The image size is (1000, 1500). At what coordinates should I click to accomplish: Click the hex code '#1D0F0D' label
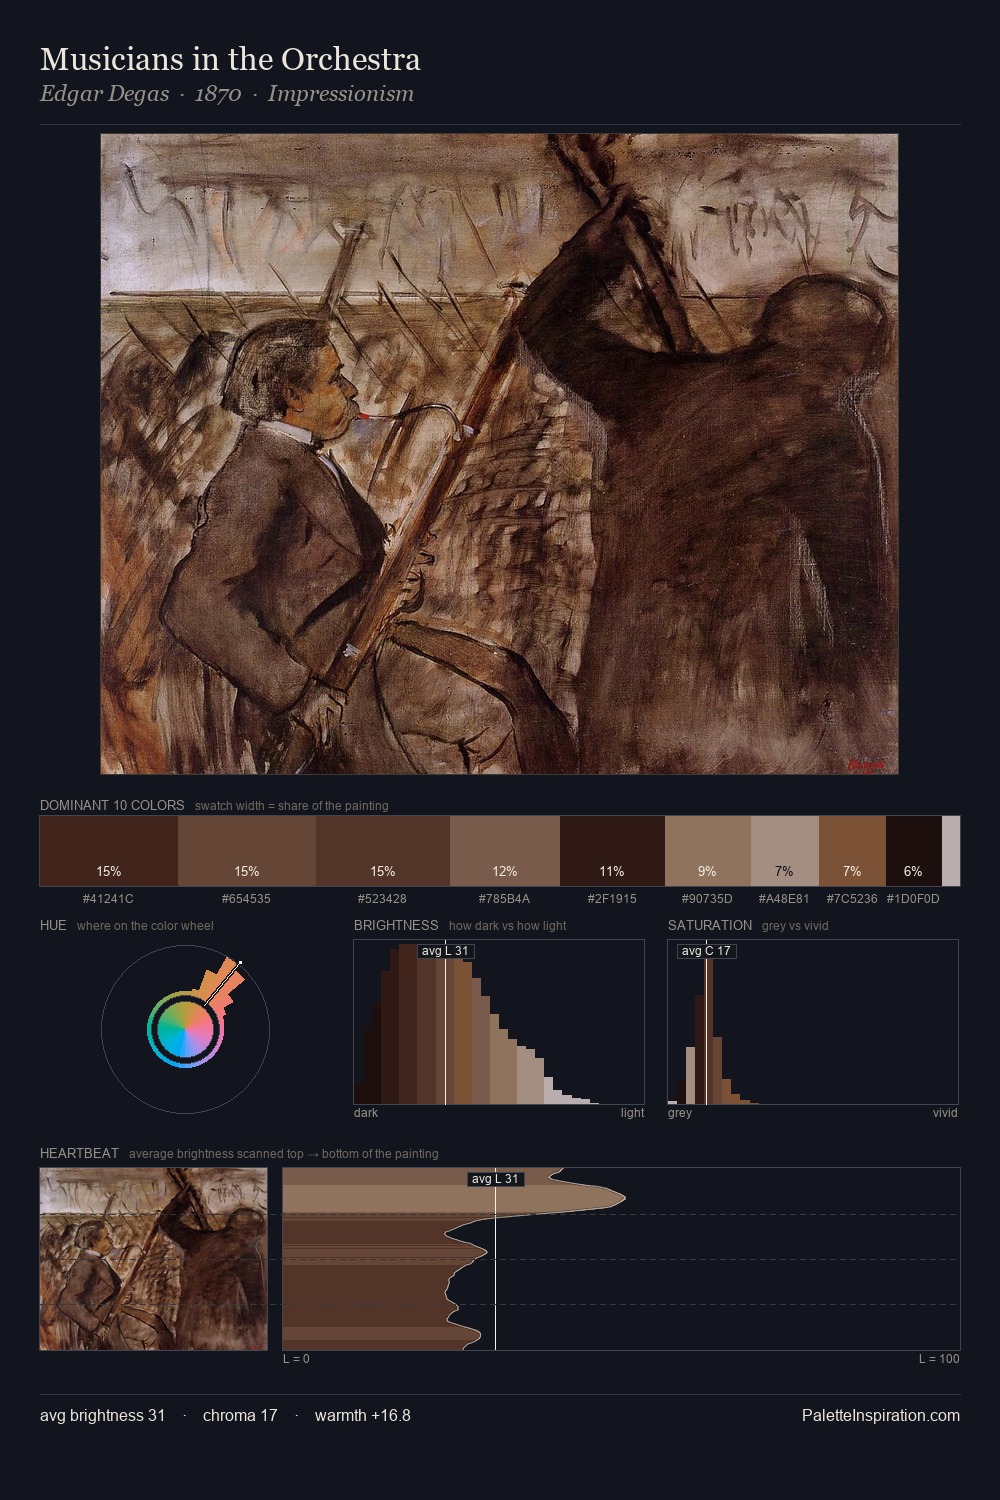point(913,898)
